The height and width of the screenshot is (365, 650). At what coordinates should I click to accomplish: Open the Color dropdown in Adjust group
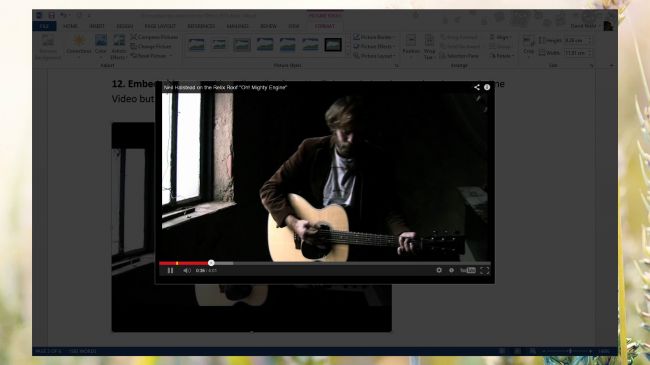[x=101, y=45]
